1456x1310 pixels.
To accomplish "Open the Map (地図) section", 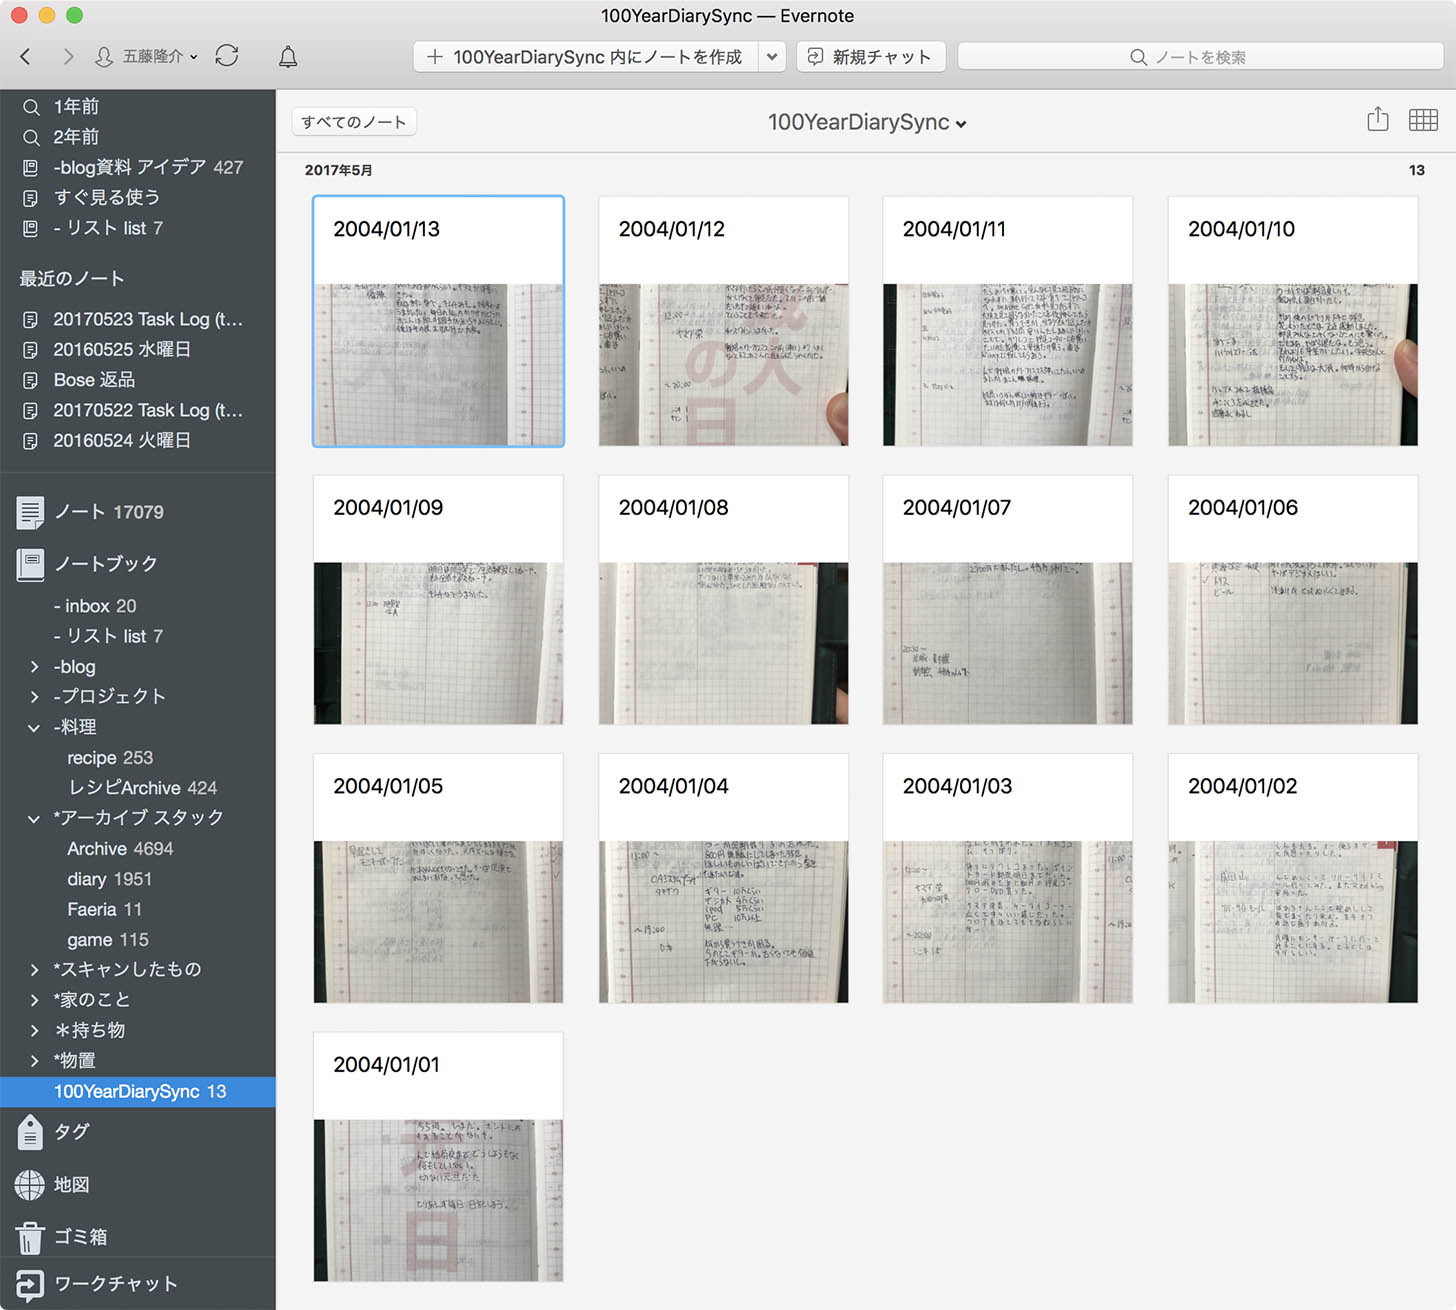I will point(71,1185).
